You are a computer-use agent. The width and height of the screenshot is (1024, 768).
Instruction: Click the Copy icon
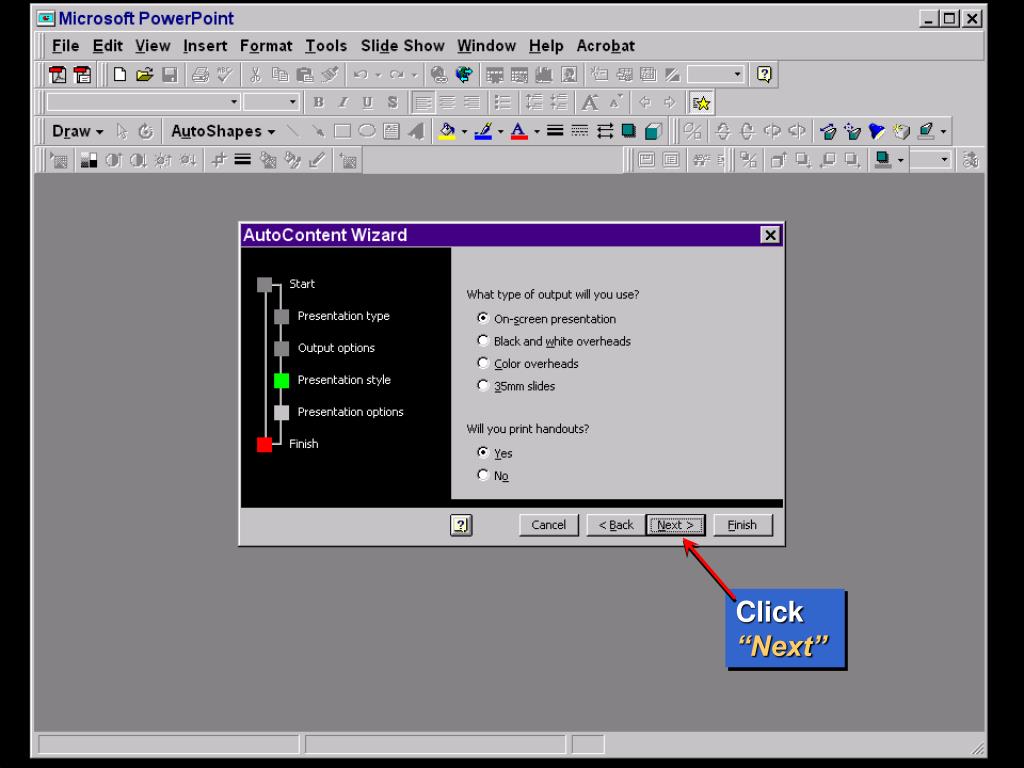click(x=280, y=74)
